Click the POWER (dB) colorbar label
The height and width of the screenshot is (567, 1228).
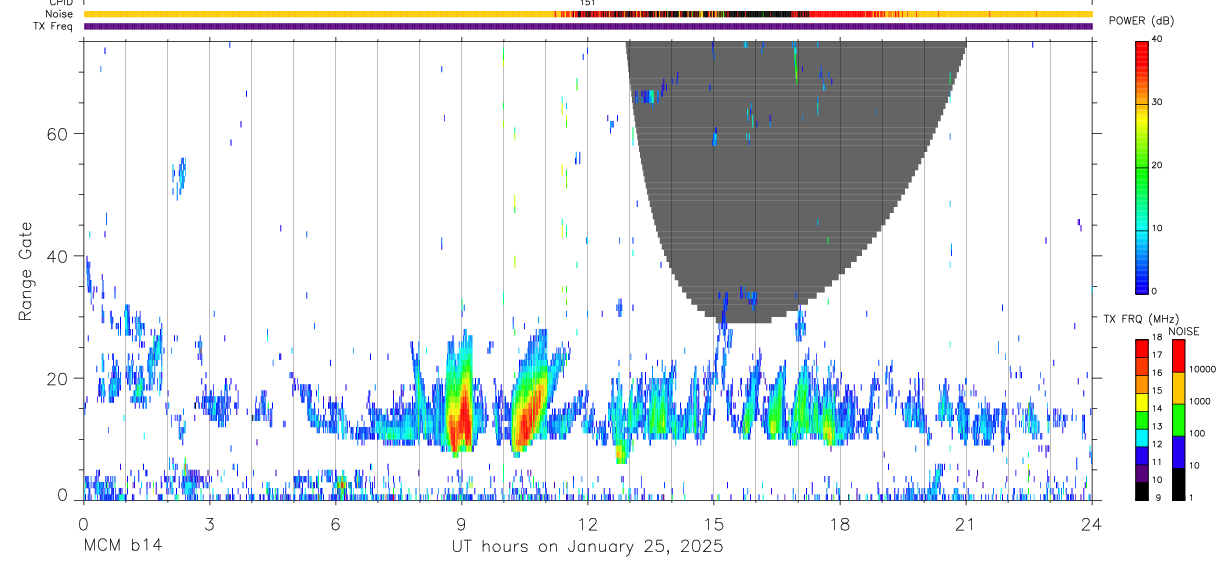pyautogui.click(x=1141, y=21)
